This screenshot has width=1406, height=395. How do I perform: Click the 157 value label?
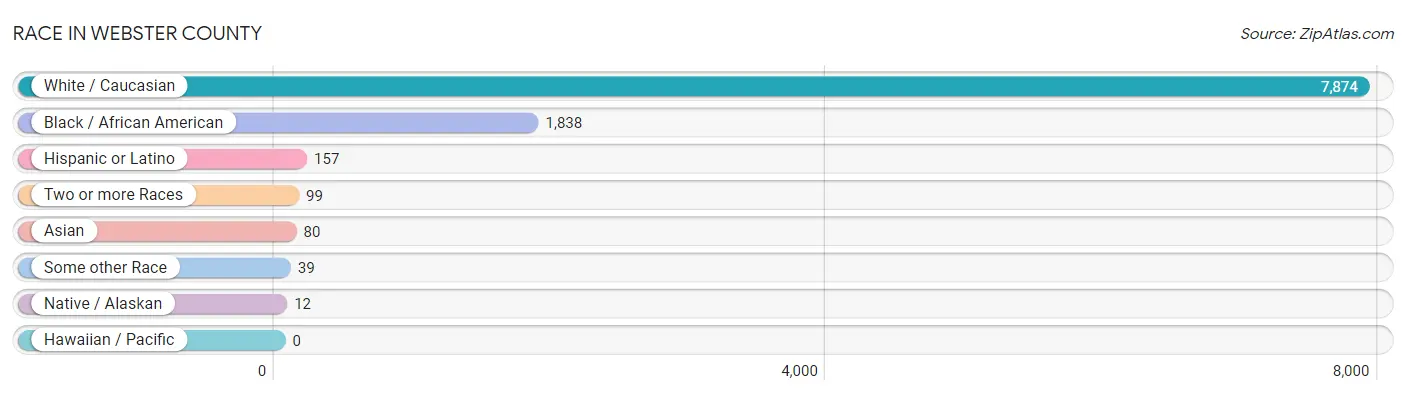(x=327, y=159)
